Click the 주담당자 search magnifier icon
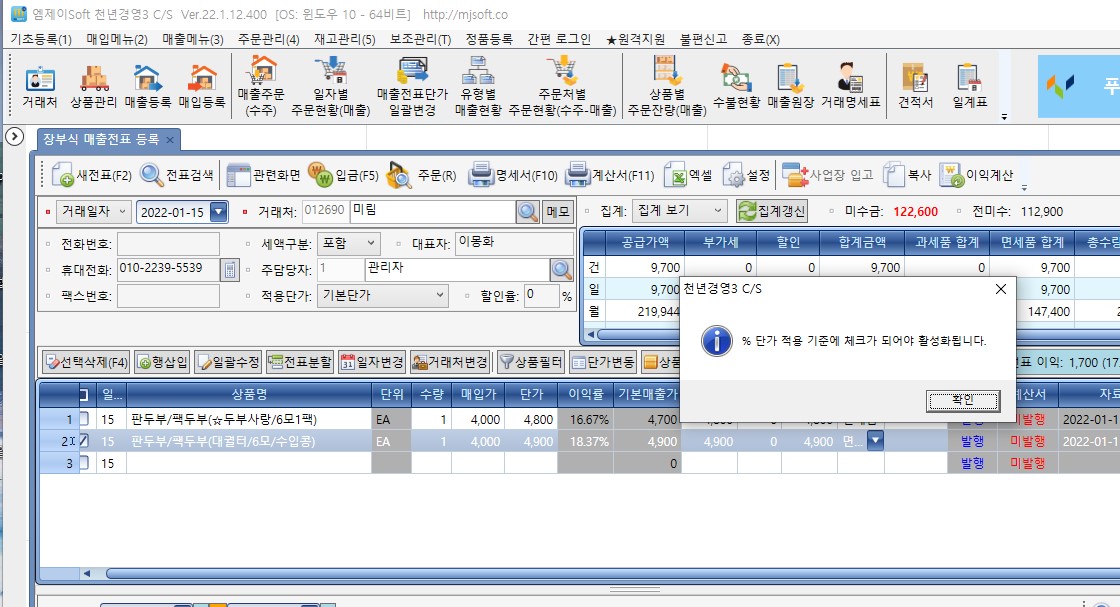The image size is (1120, 607). pos(561,269)
